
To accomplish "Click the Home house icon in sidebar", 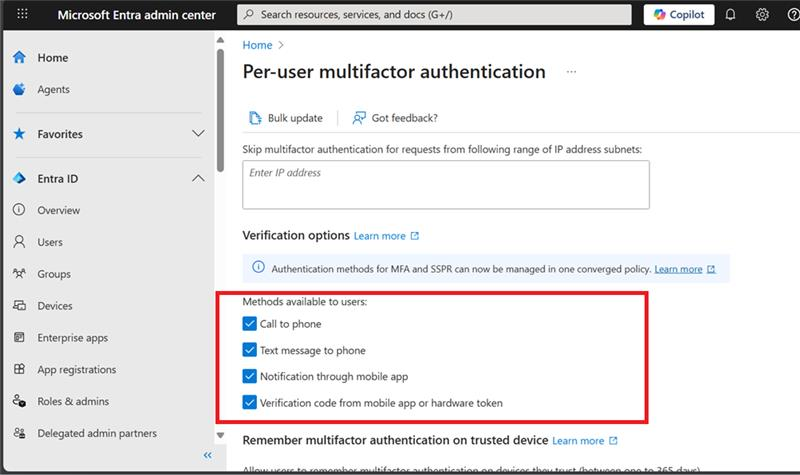I will (19, 57).
